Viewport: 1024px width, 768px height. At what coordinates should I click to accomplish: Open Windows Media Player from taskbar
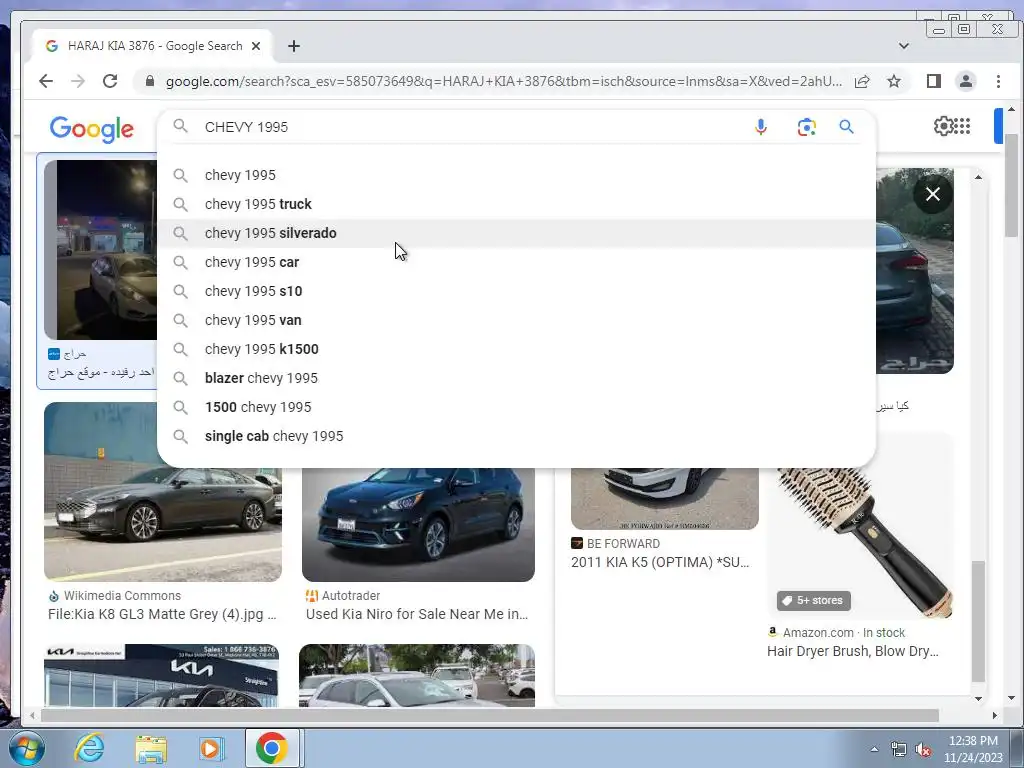[x=211, y=748]
